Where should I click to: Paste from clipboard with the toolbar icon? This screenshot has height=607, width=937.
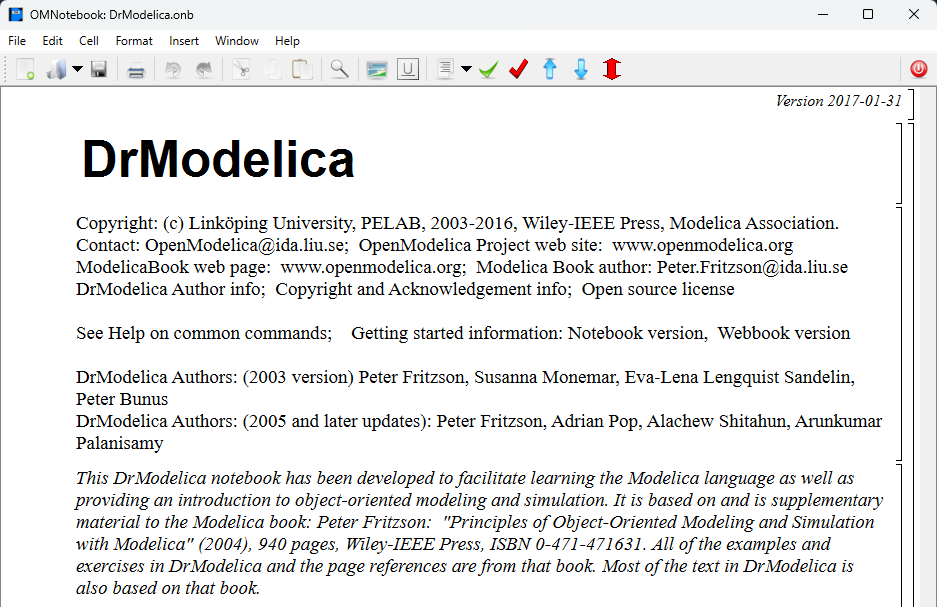pos(302,69)
